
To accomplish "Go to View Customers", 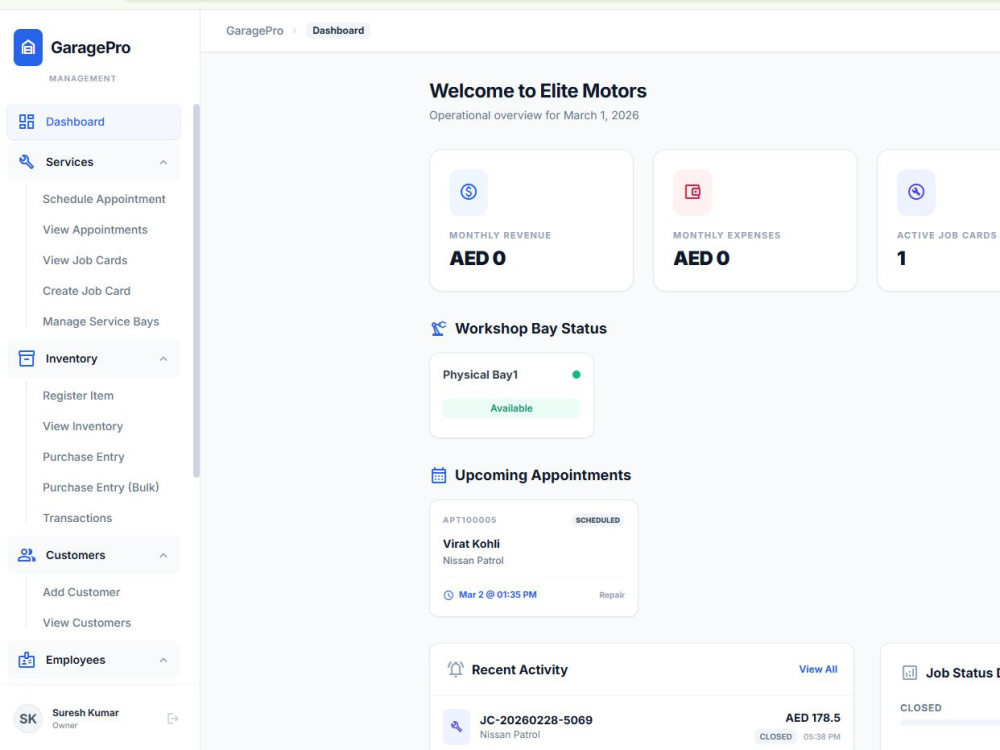I will [x=87, y=622].
